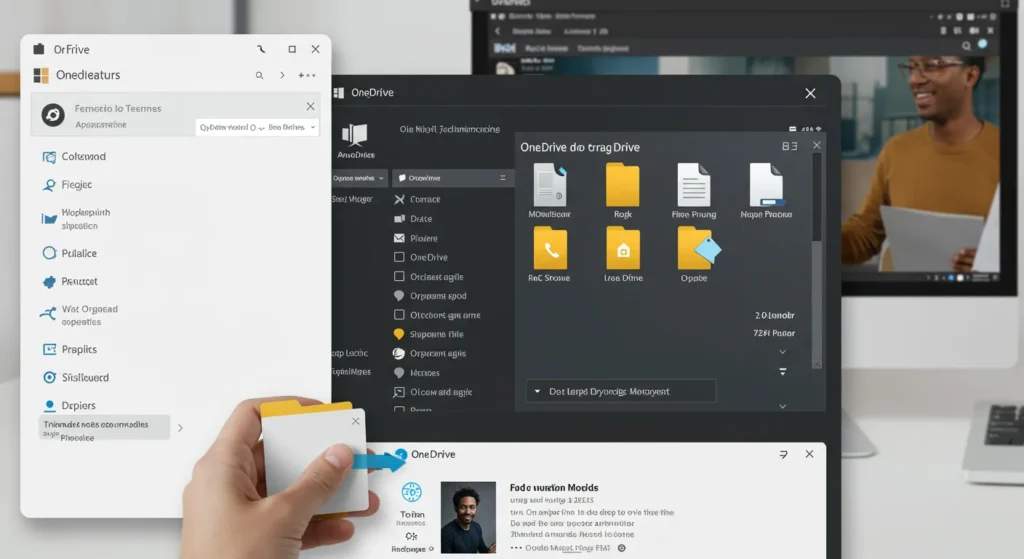Viewport: 1024px width, 559px height.
Task: Open the three-dot more menu beside Onedleaturs
Action: point(307,76)
